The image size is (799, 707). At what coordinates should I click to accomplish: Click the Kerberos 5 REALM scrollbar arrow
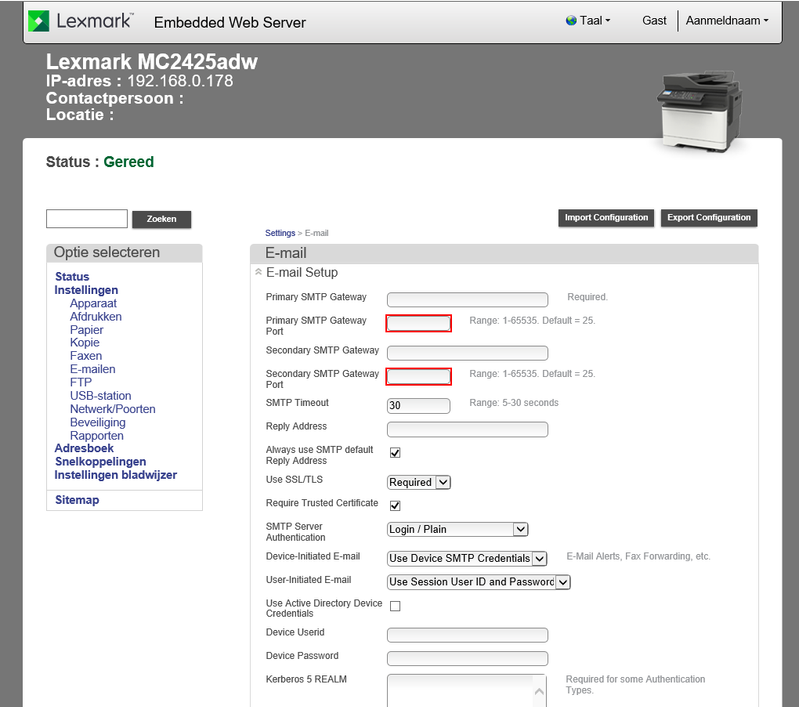pyautogui.click(x=540, y=691)
